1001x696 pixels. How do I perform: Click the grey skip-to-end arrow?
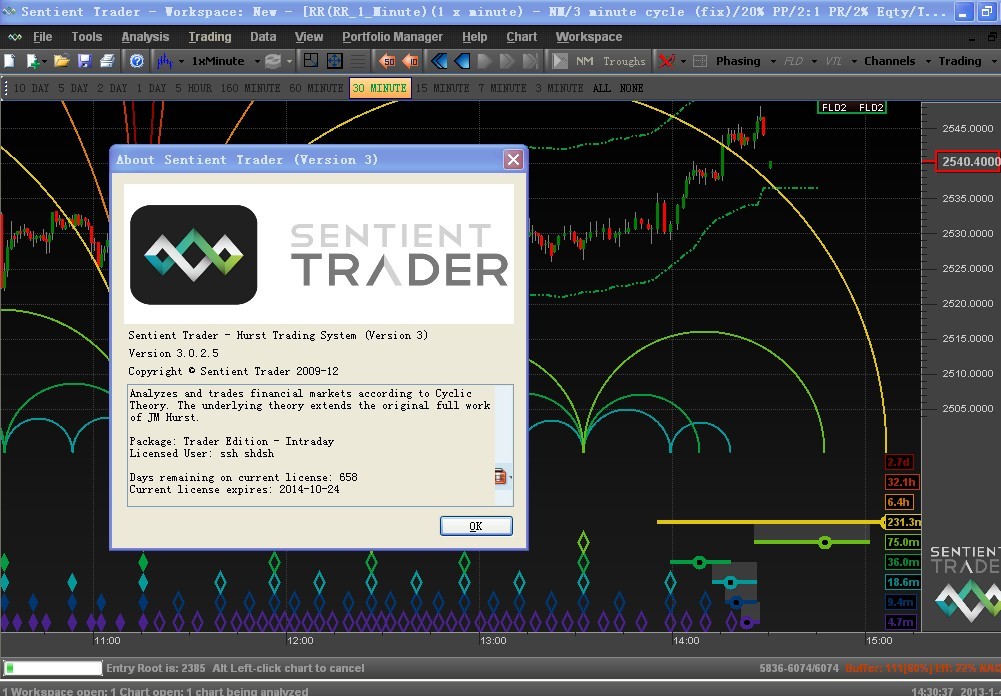(x=531, y=61)
